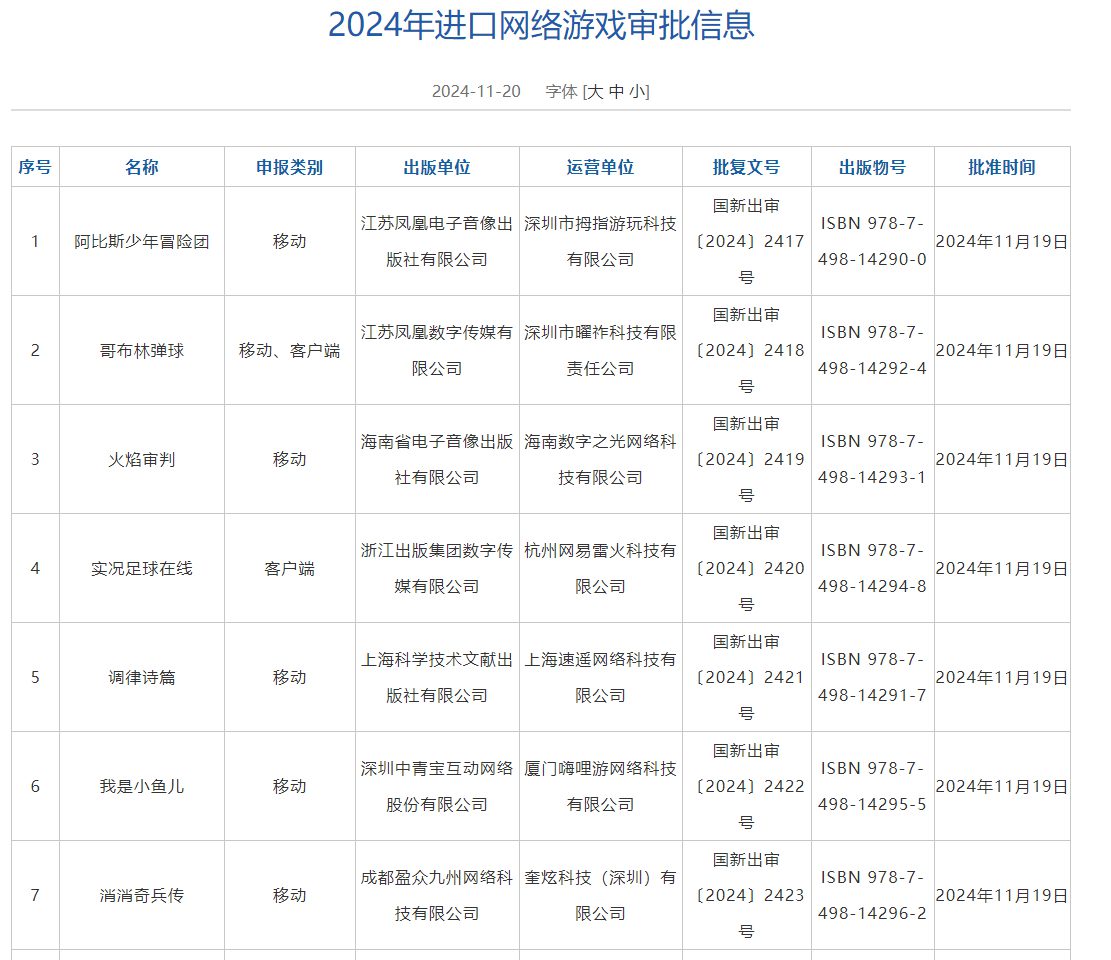Click the 批准时间 column header
The image size is (1111, 960).
(1001, 167)
